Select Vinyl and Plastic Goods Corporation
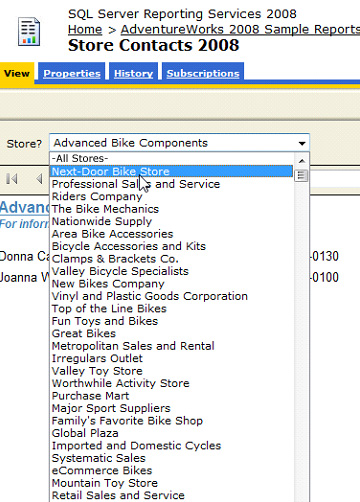This screenshot has height=502, width=360. pos(172,296)
